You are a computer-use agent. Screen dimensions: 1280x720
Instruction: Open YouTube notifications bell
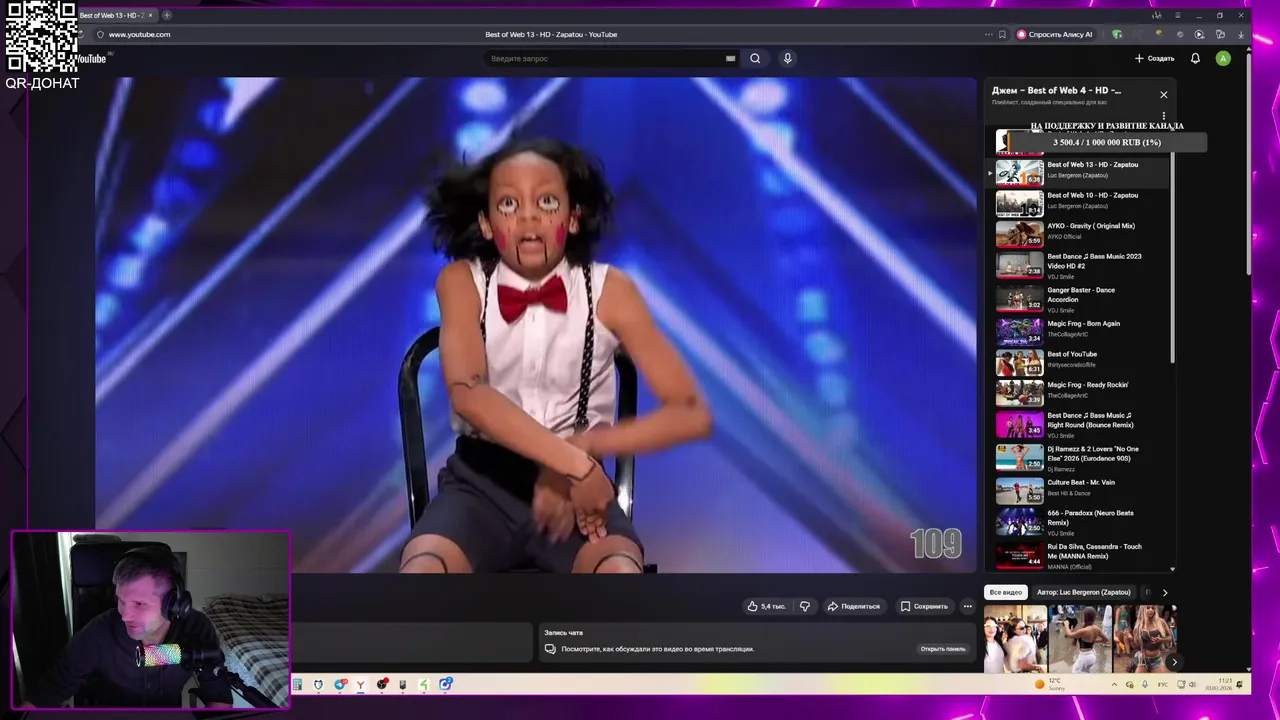(x=1195, y=58)
